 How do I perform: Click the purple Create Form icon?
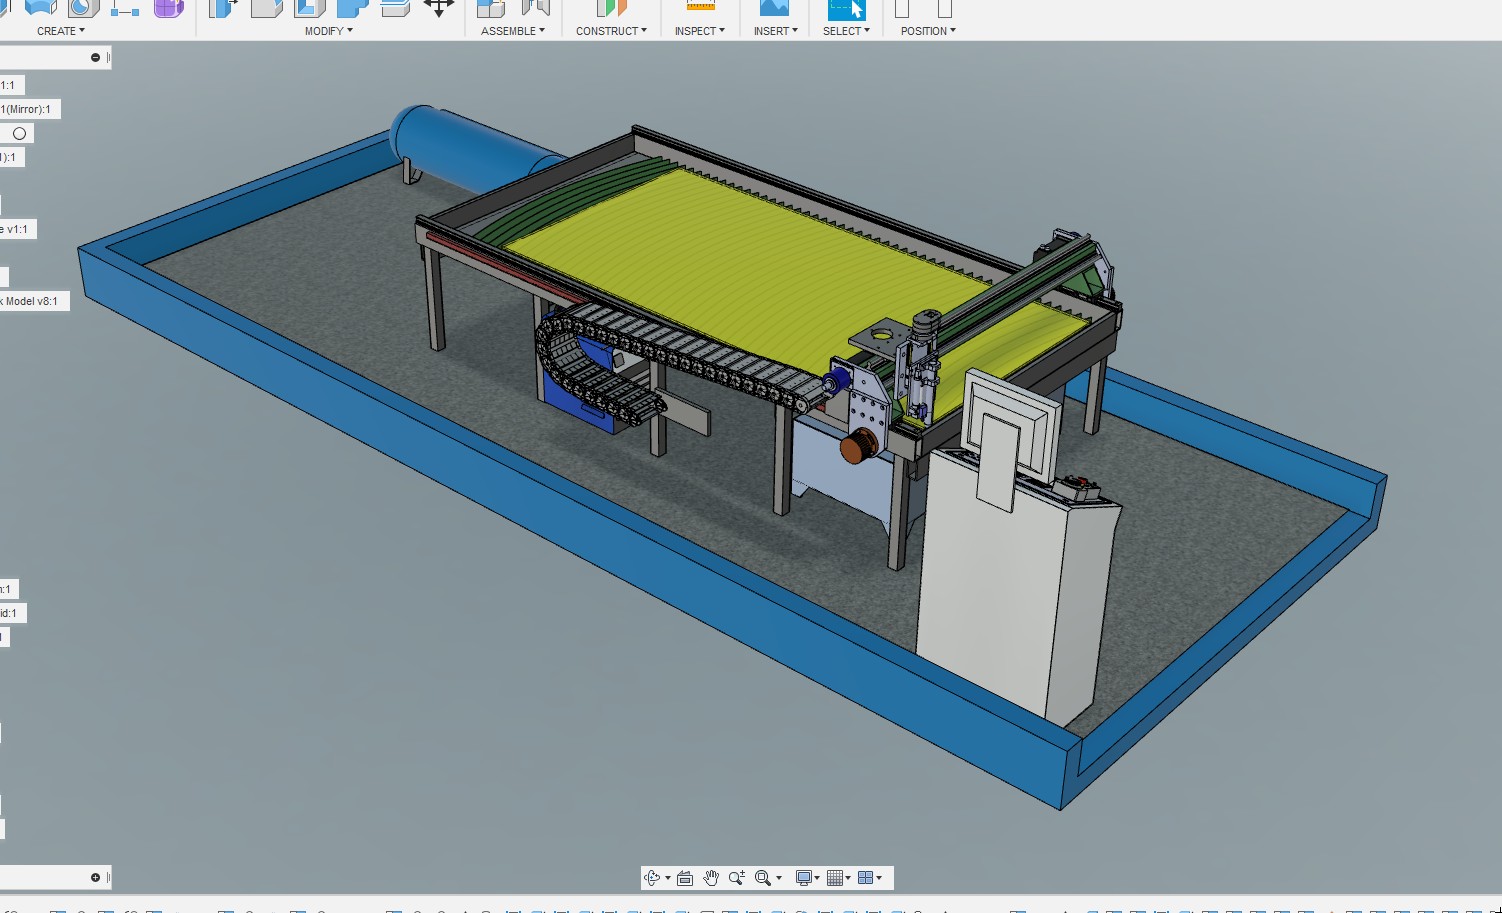pos(168,8)
